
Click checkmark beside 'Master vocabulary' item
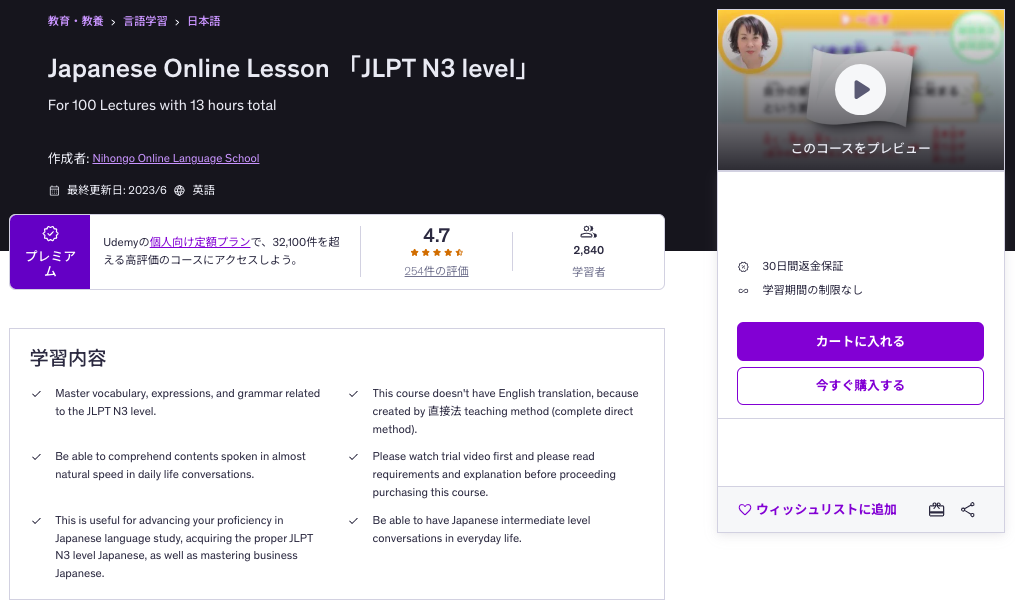[x=36, y=394]
